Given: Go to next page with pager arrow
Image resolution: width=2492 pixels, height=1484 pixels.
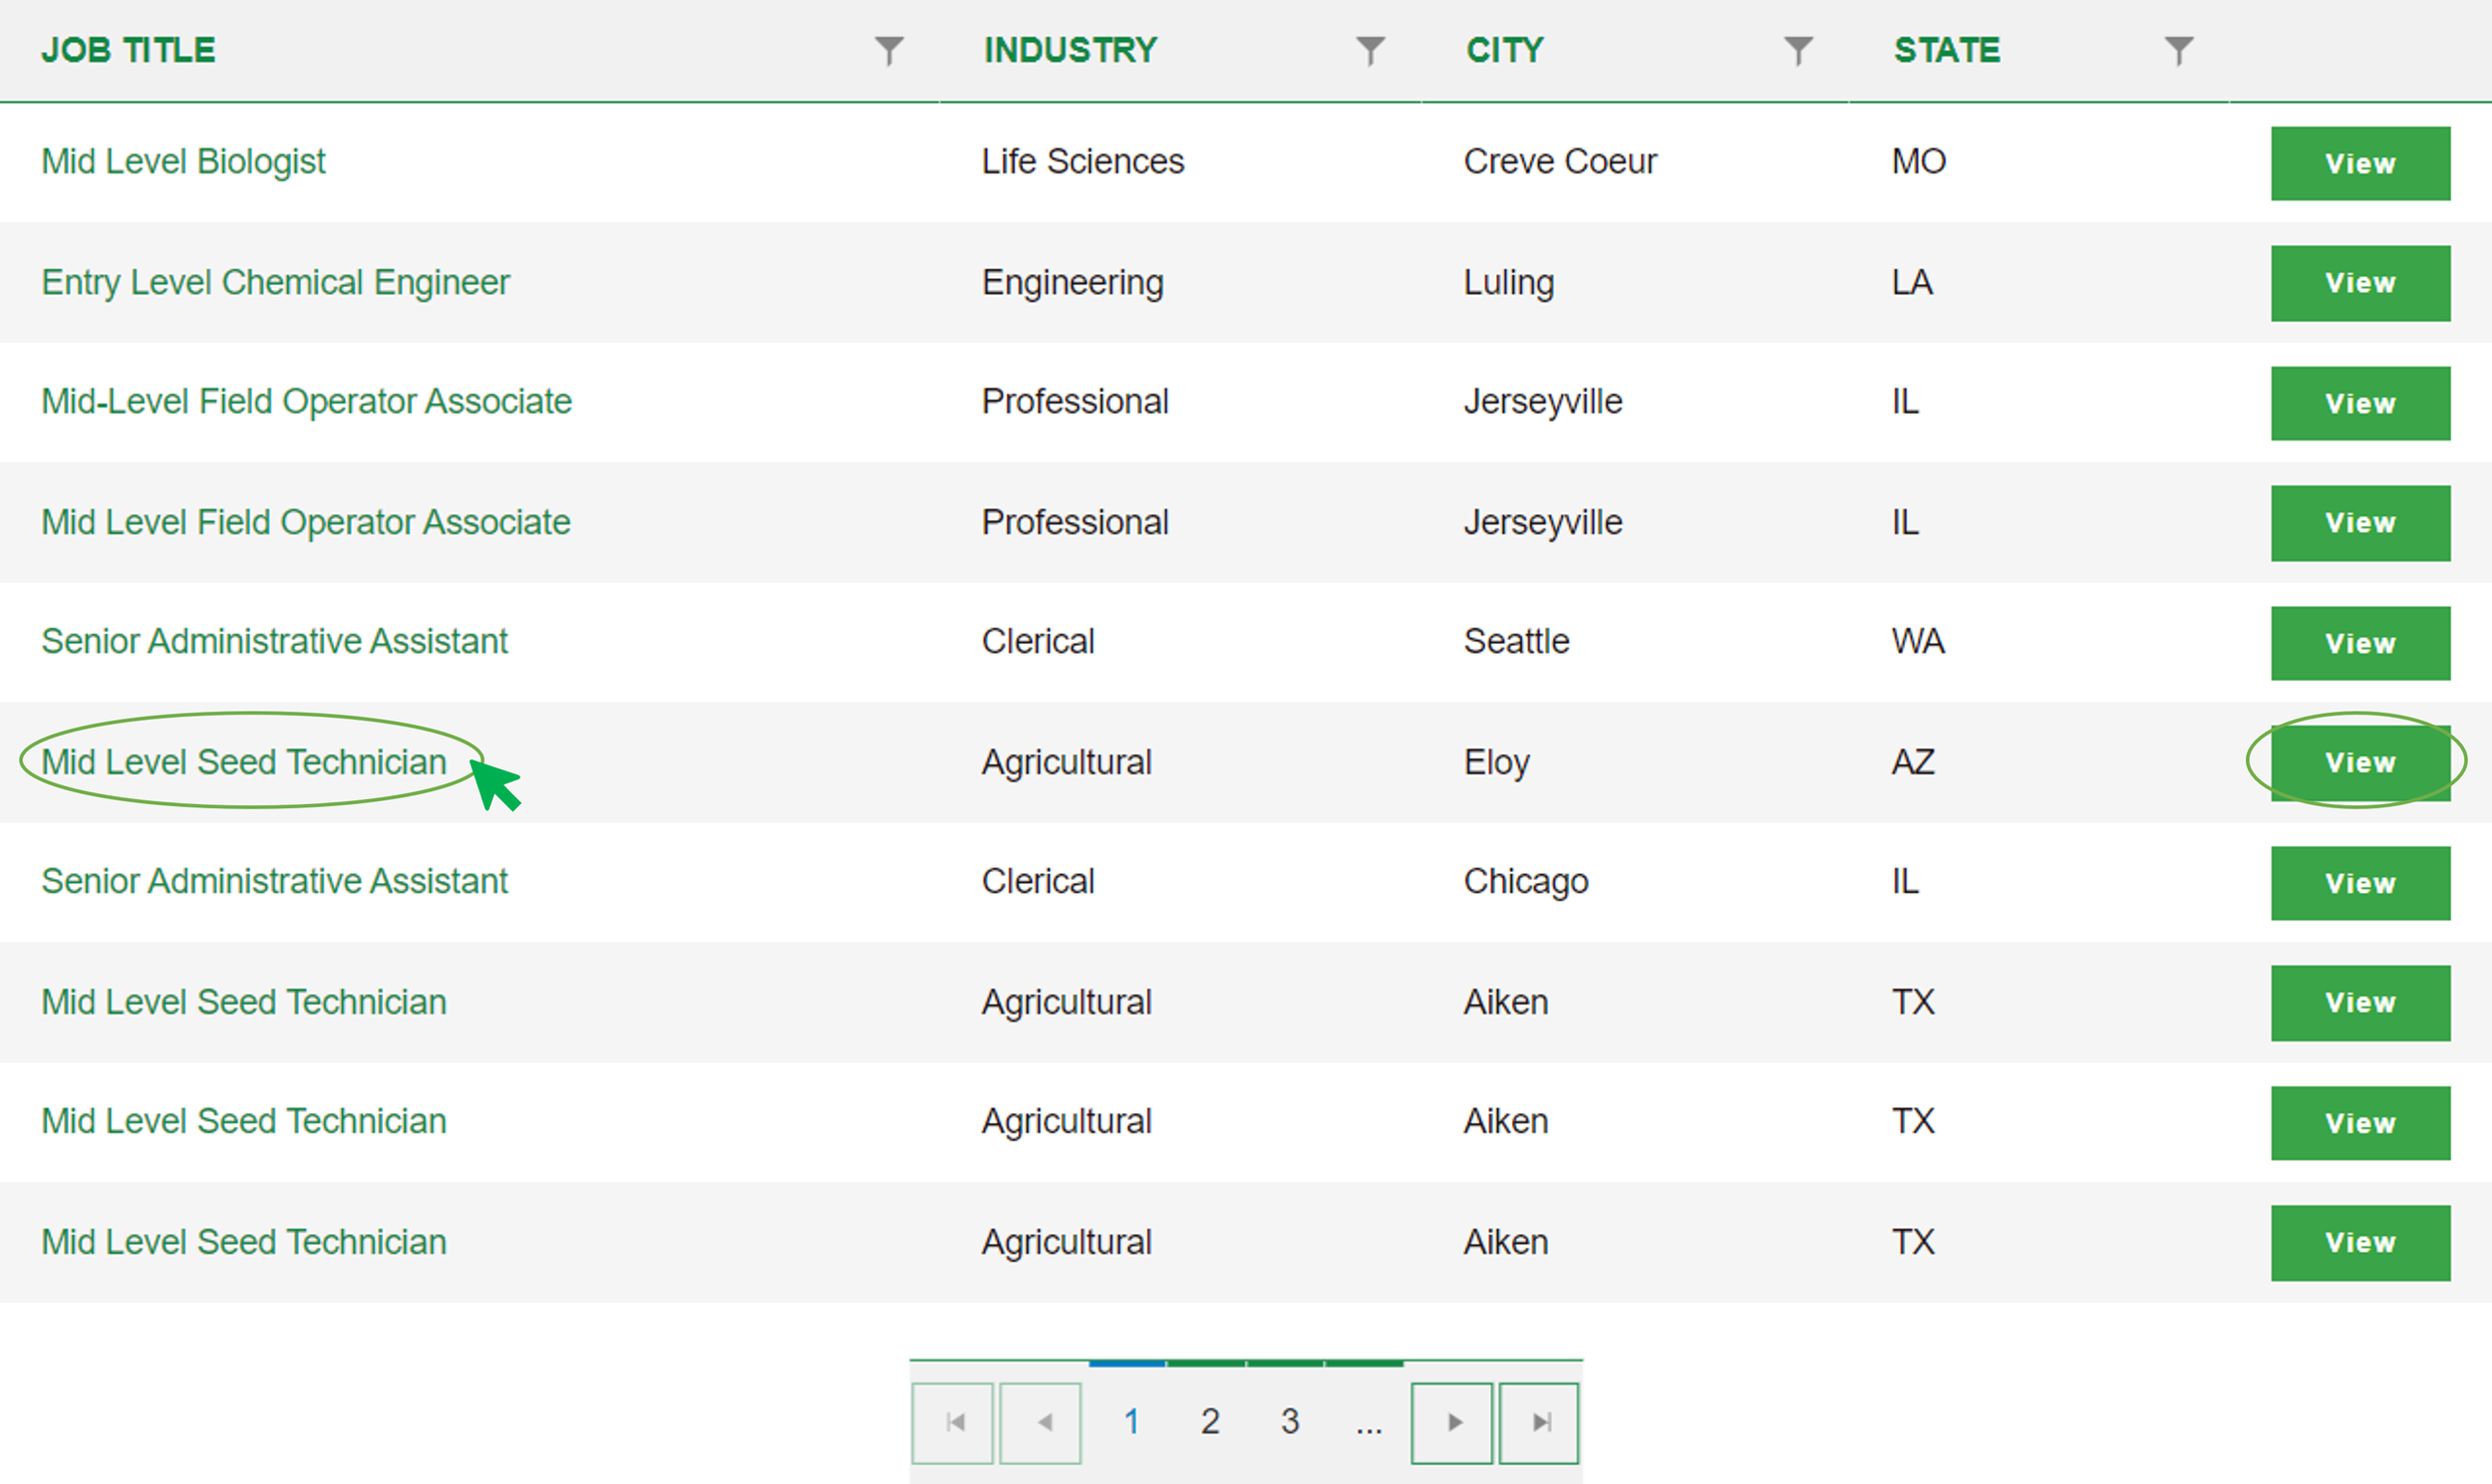Looking at the screenshot, I should click(1452, 1422).
